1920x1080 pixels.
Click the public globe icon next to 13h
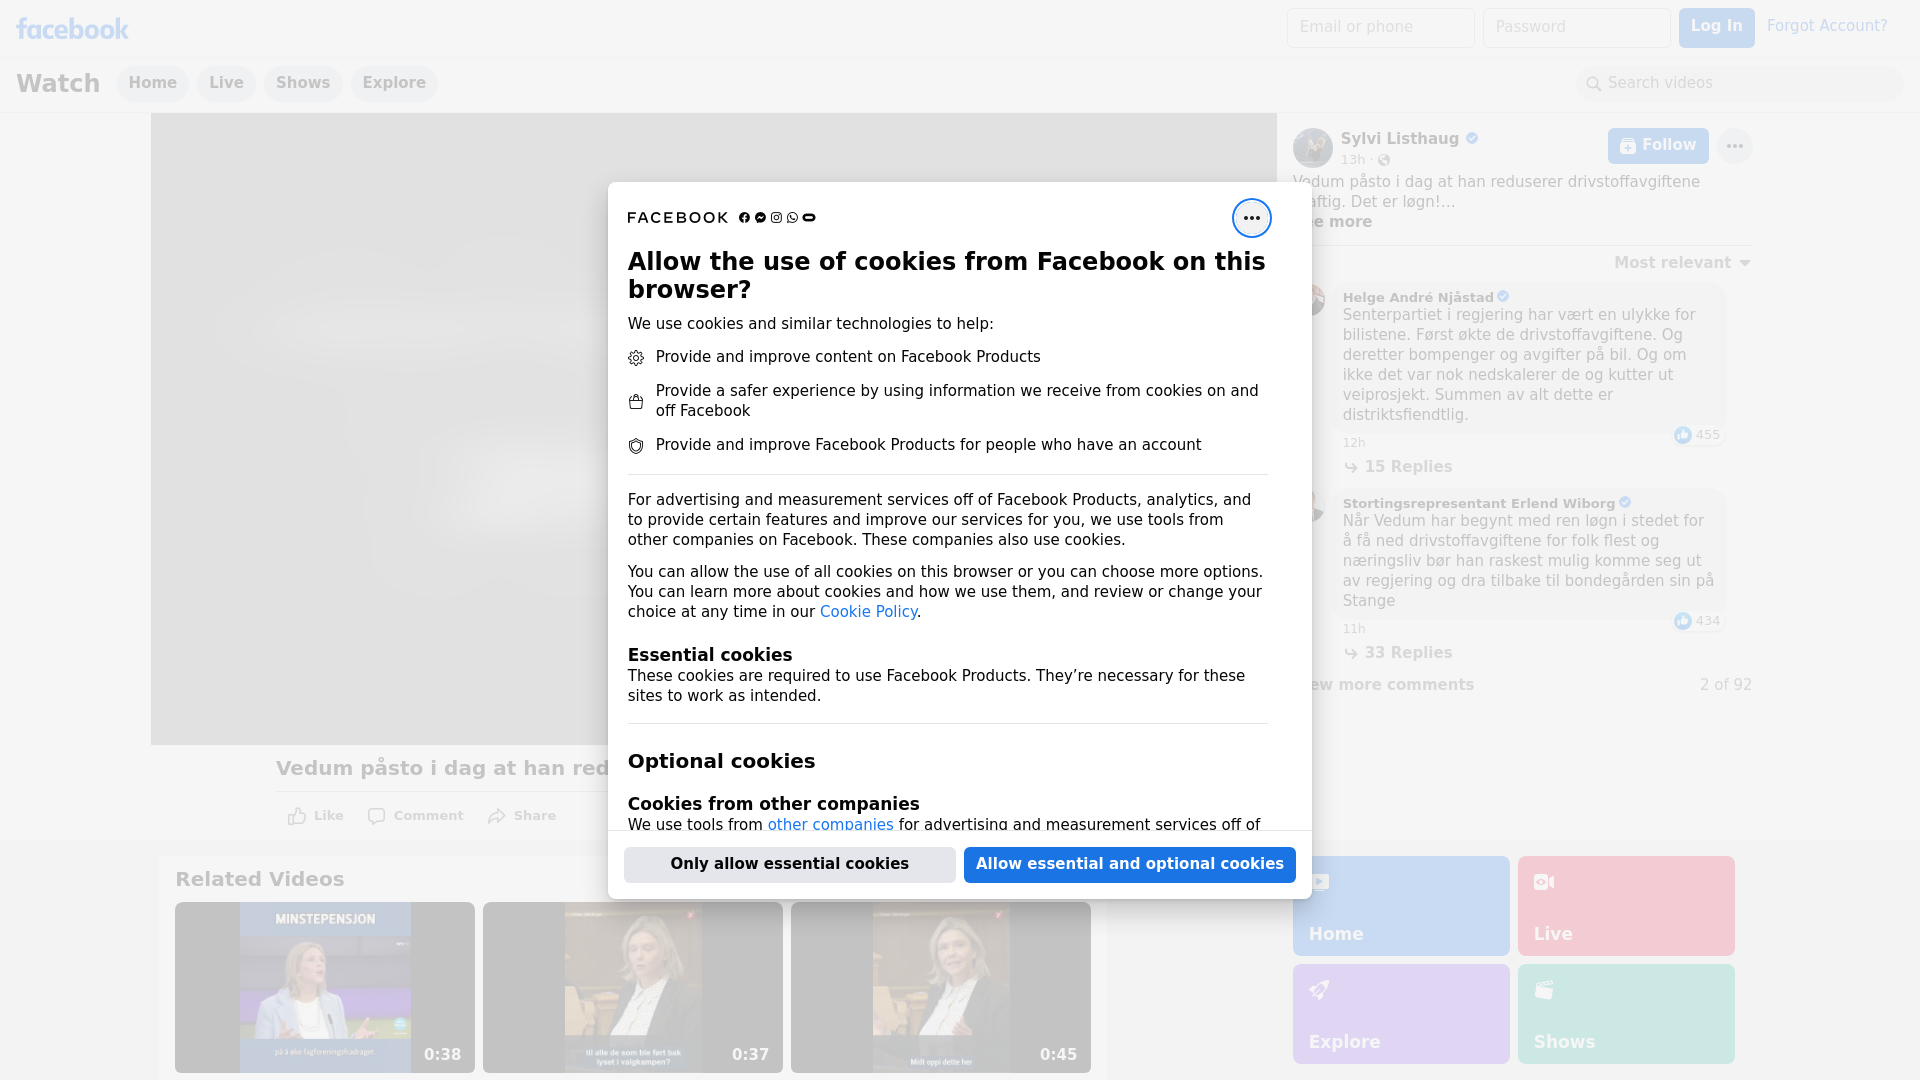click(x=1384, y=160)
